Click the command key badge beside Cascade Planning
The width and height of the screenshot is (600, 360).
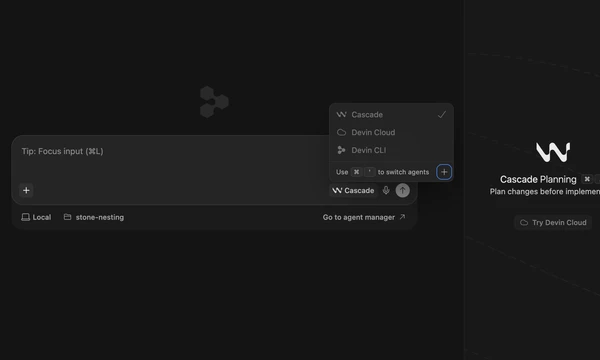pos(587,179)
